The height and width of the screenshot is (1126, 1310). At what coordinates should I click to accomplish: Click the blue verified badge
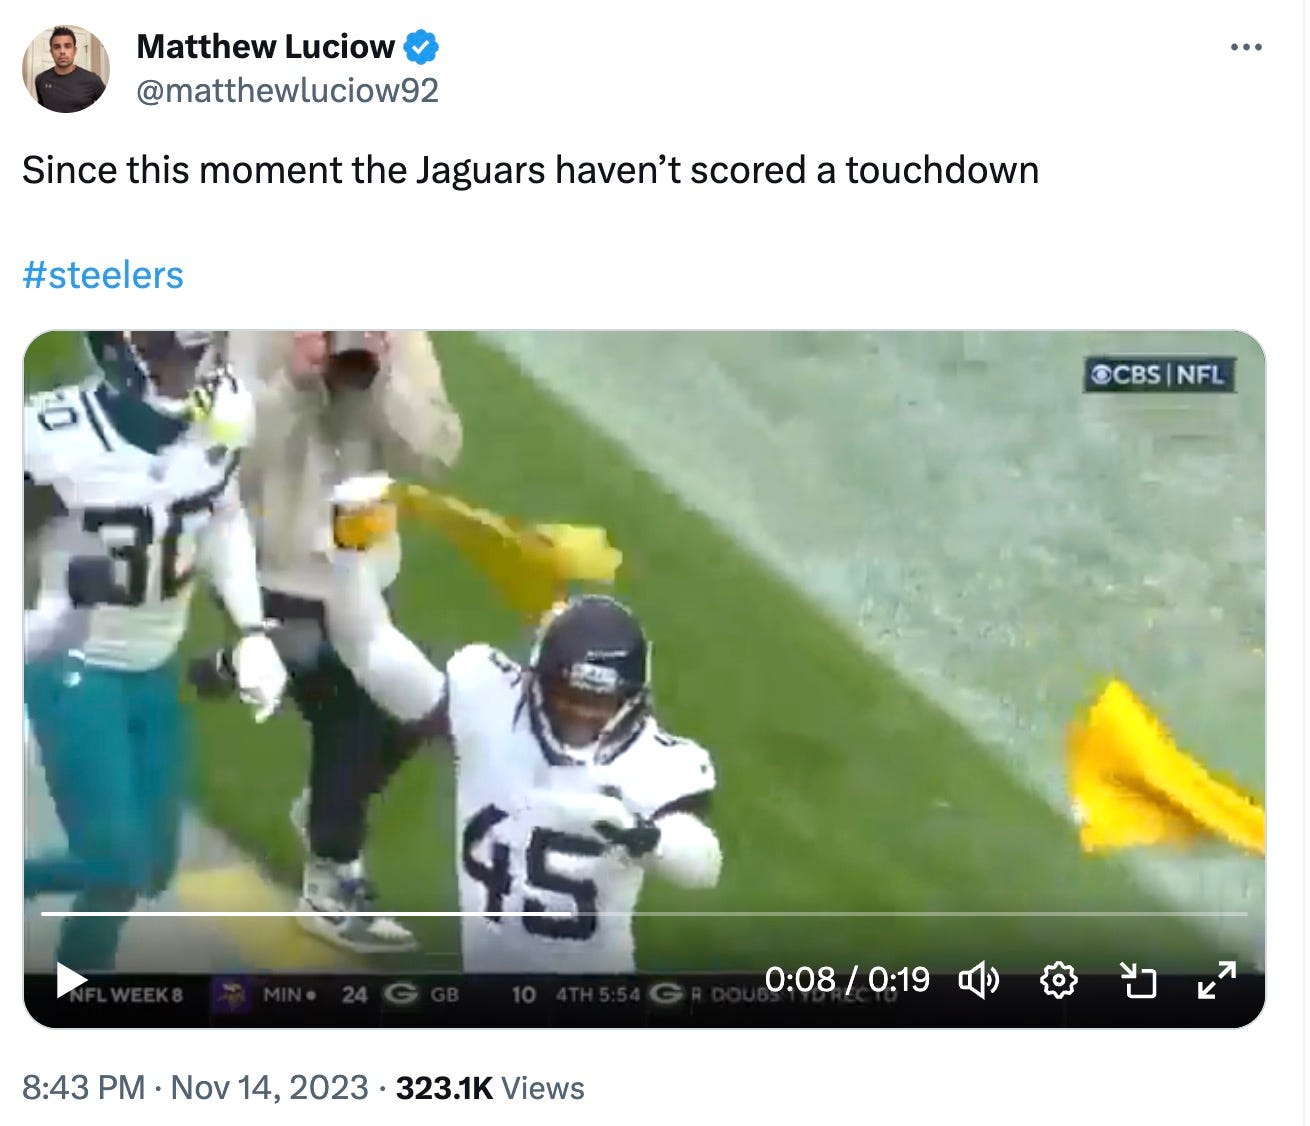click(421, 46)
